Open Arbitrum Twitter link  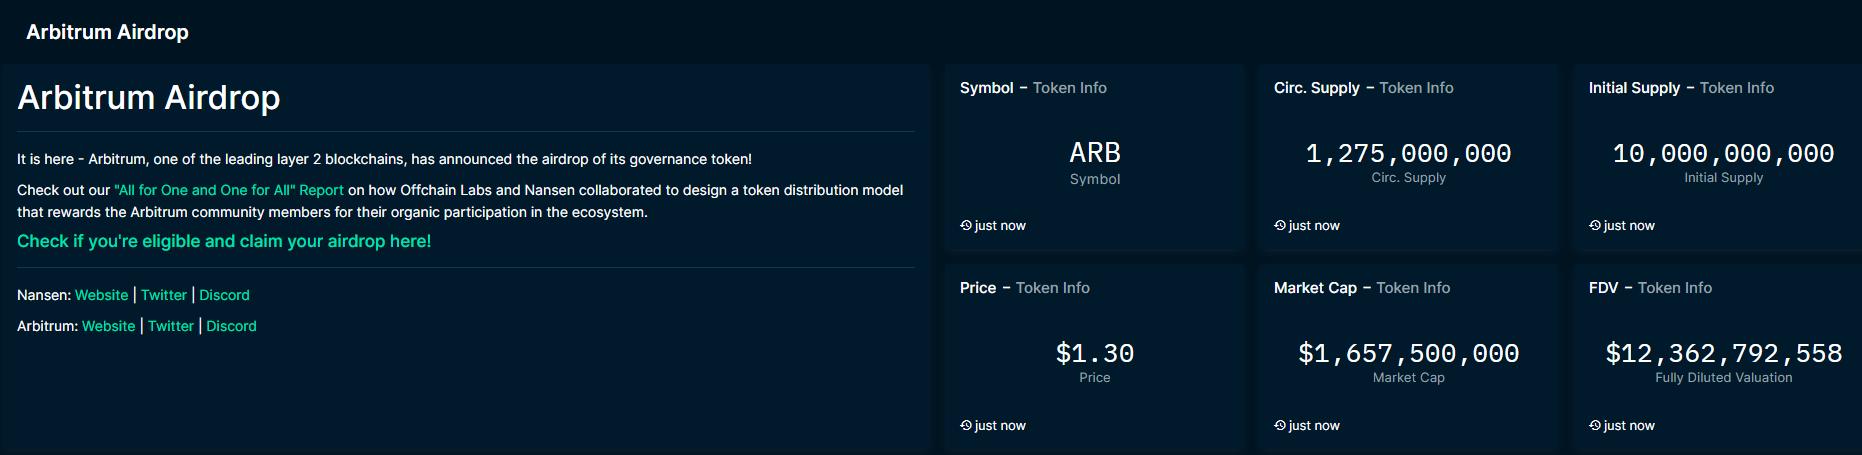[x=171, y=326]
